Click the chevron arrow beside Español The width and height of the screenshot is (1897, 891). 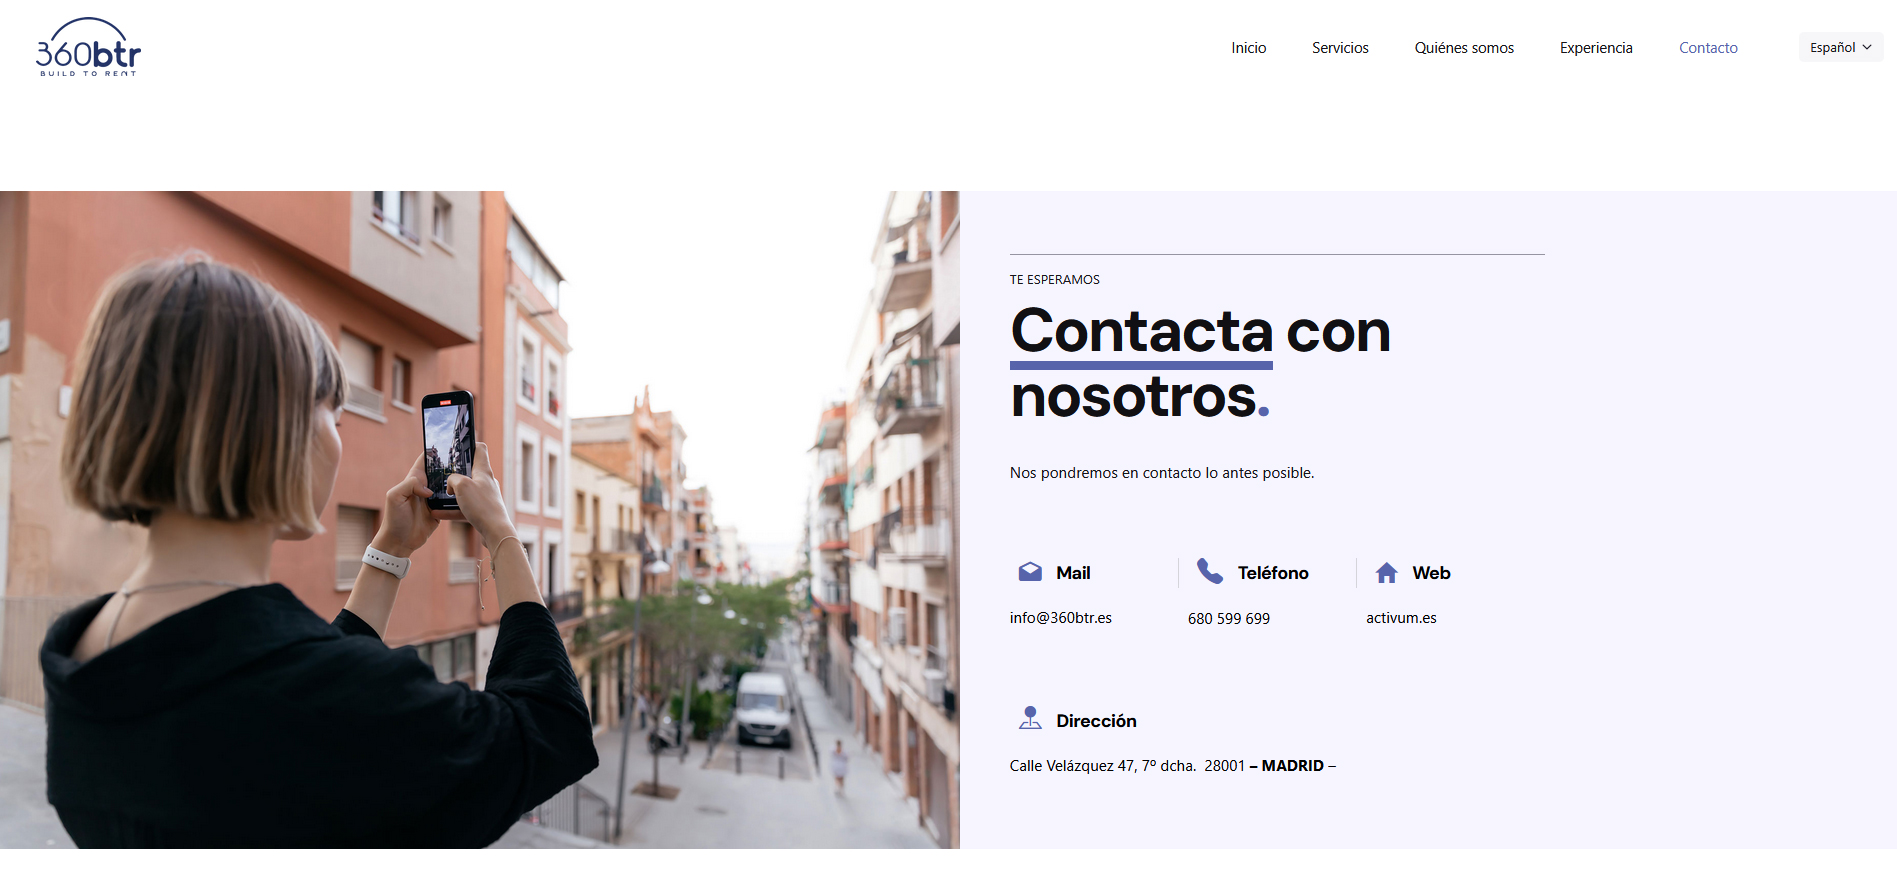(1867, 47)
